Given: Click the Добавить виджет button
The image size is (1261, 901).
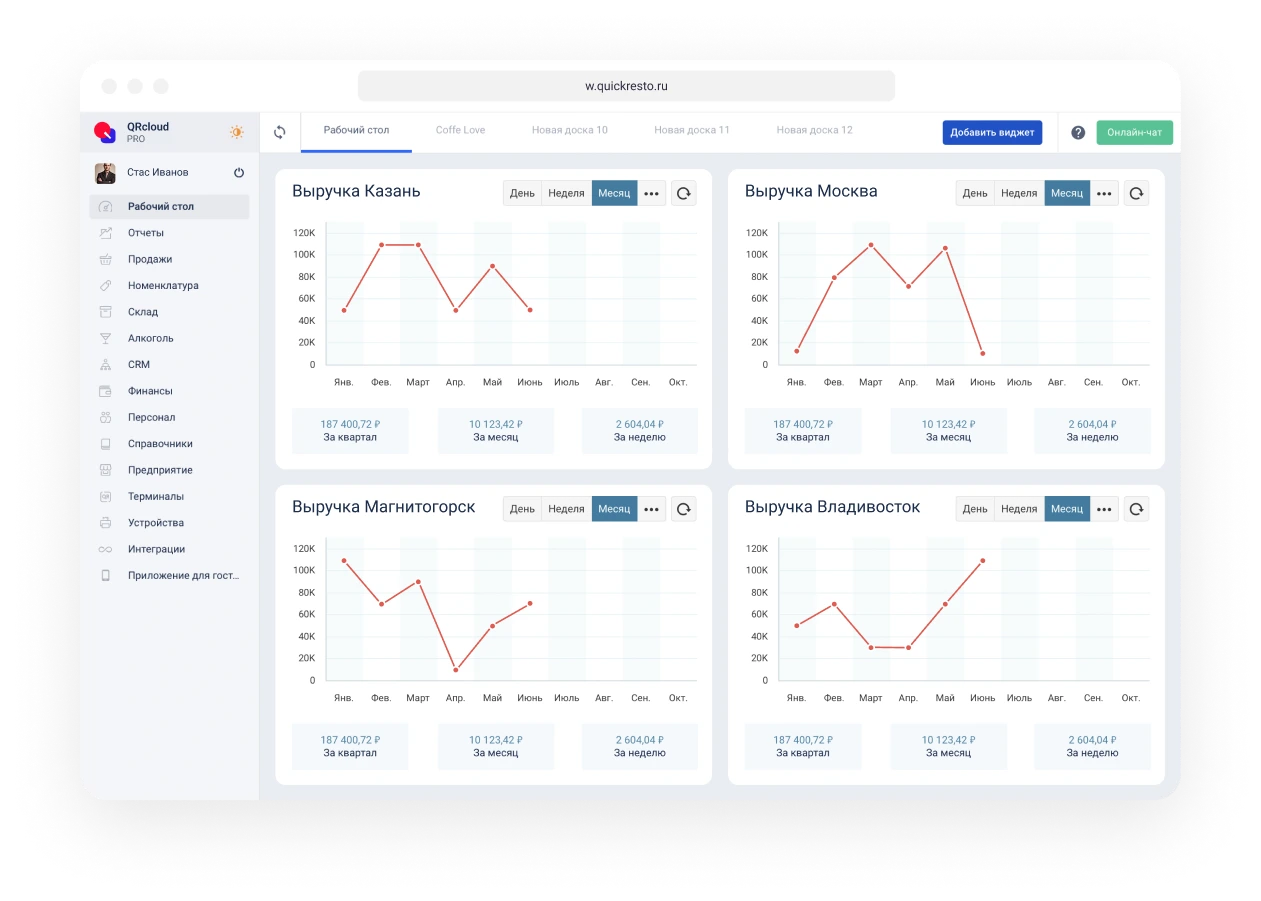Looking at the screenshot, I should [992, 132].
